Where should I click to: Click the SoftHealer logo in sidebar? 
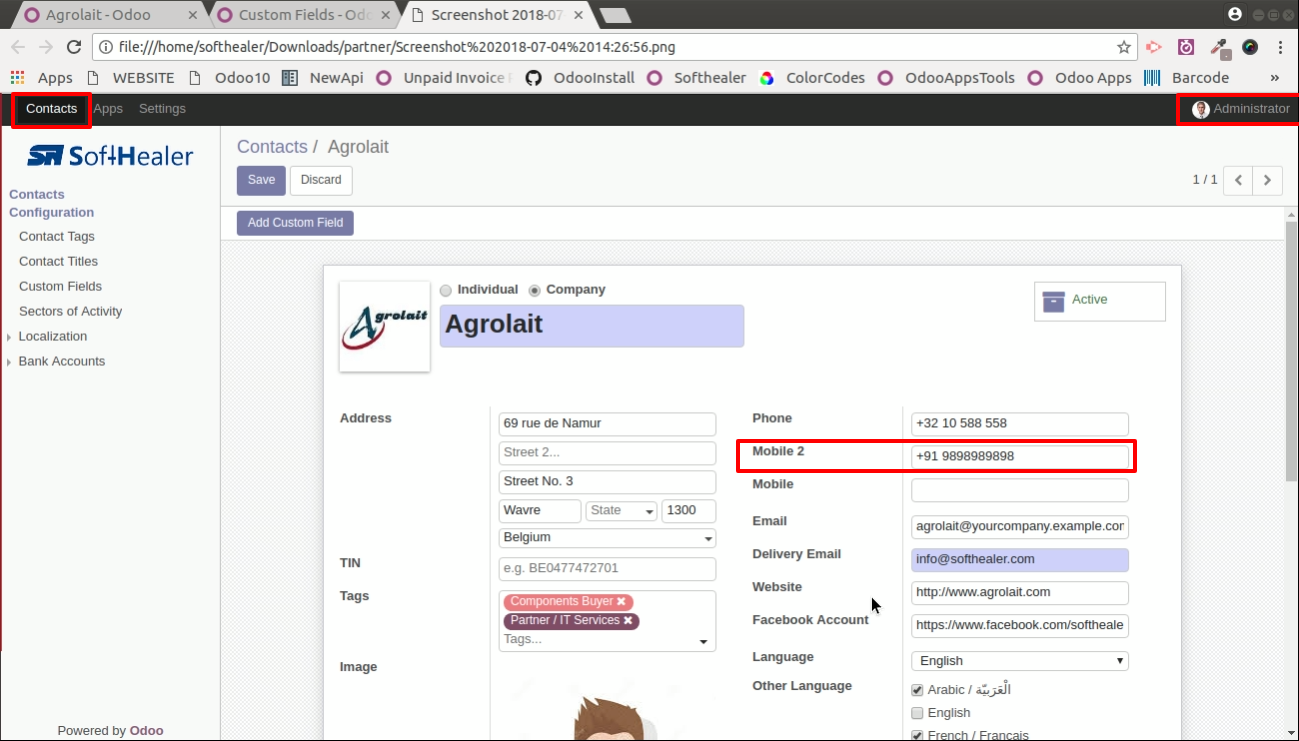pos(110,155)
